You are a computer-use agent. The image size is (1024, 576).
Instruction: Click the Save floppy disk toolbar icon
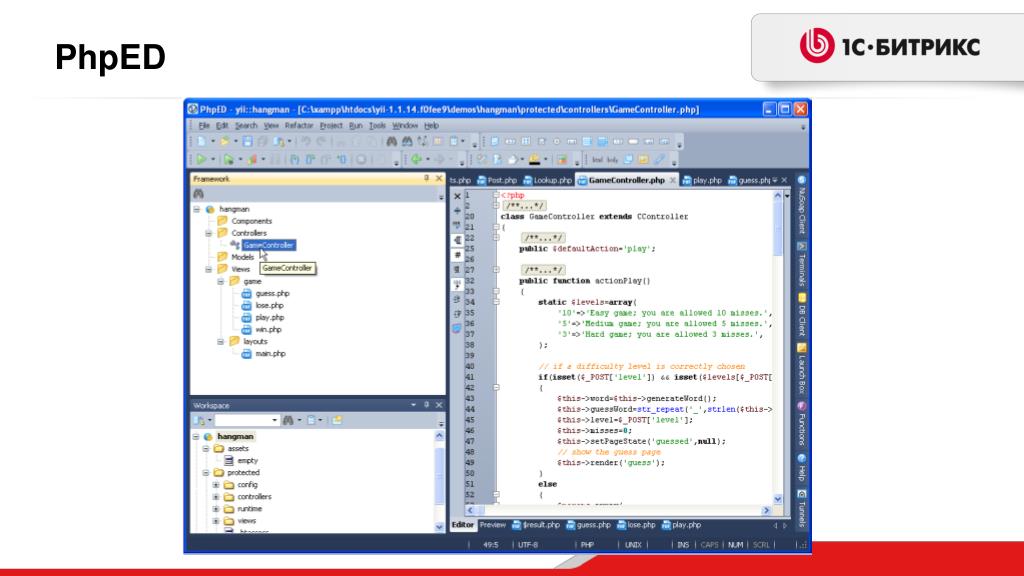tap(248, 141)
